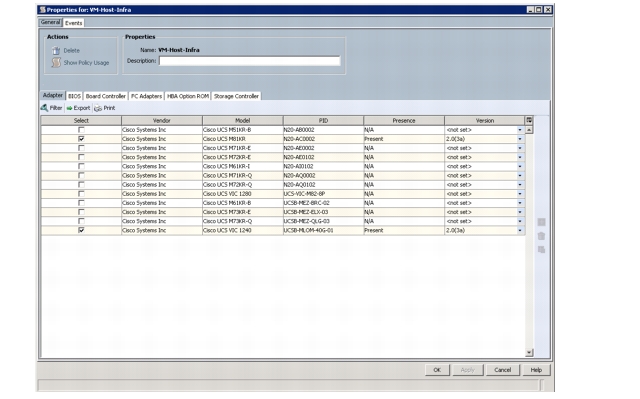Open version dropdown for M81KR row

[x=520, y=139]
